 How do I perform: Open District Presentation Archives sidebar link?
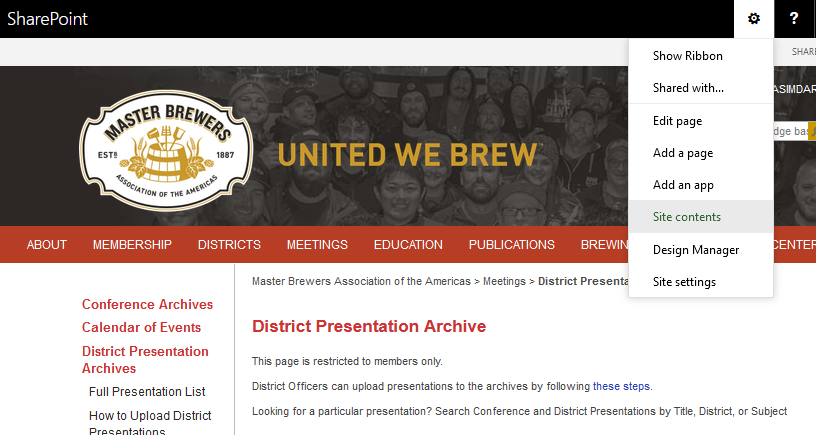(145, 360)
